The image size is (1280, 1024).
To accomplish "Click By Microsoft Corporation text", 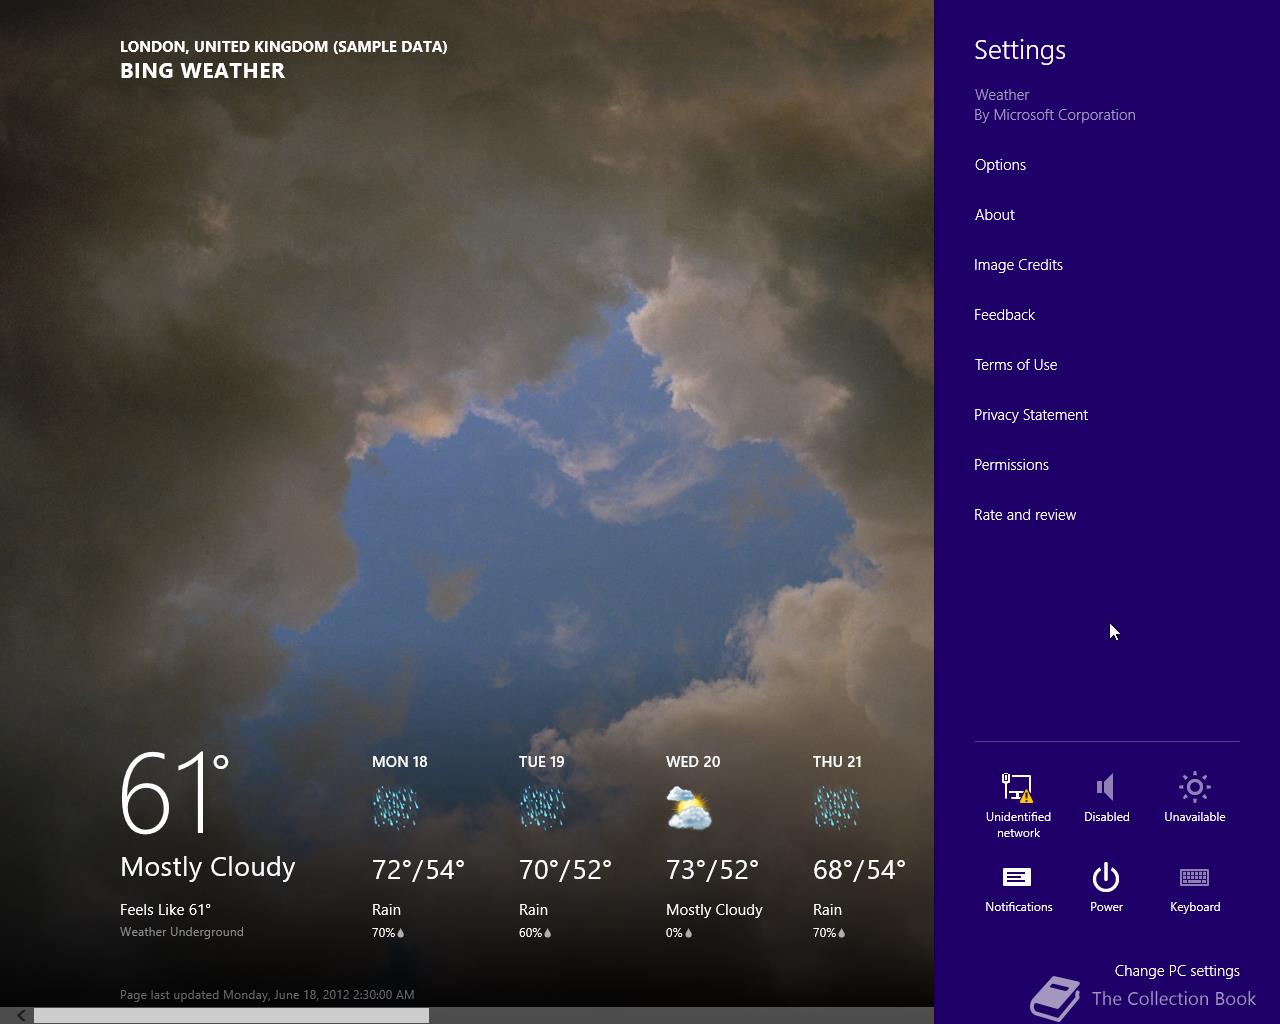I will pyautogui.click(x=1055, y=115).
